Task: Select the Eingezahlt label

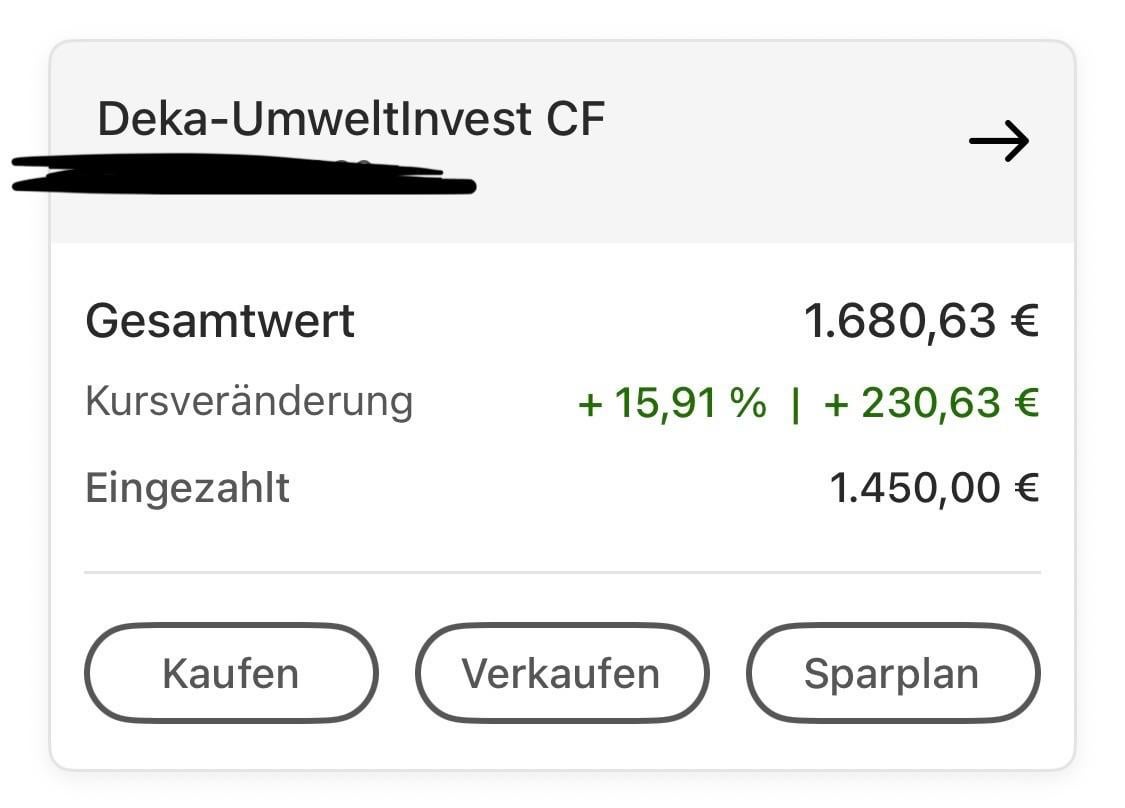Action: pyautogui.click(x=187, y=488)
